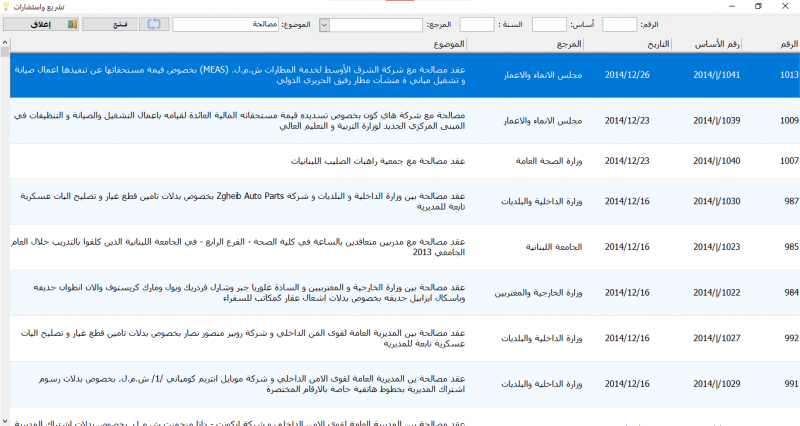
Task: Open the المرجع dropdown arrow
Action: (324, 24)
